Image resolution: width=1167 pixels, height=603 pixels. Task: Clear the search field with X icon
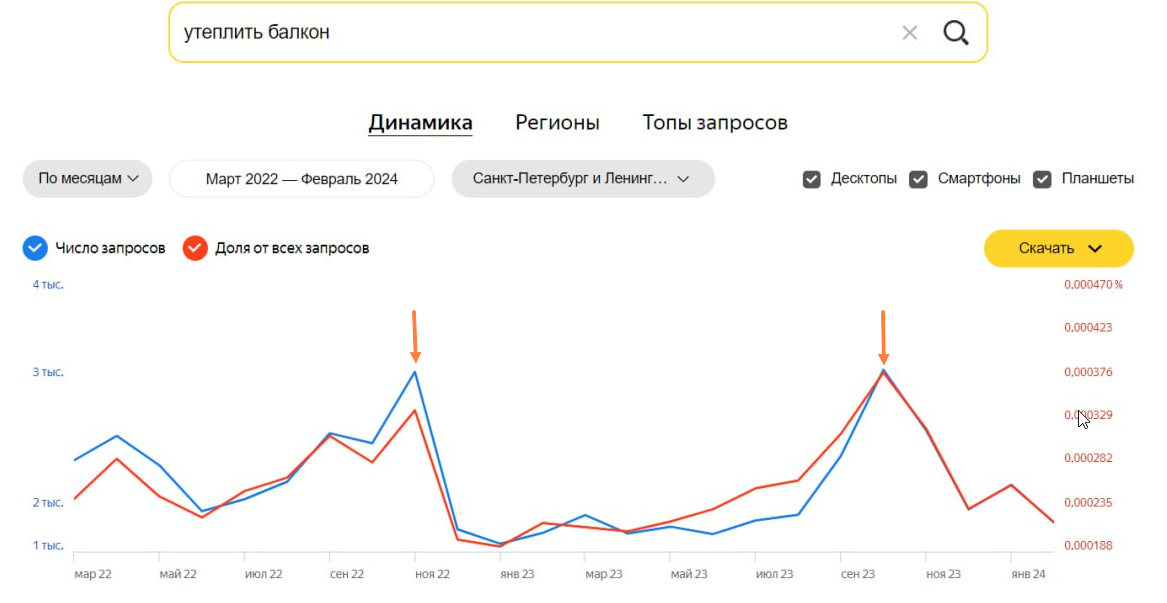pos(909,33)
